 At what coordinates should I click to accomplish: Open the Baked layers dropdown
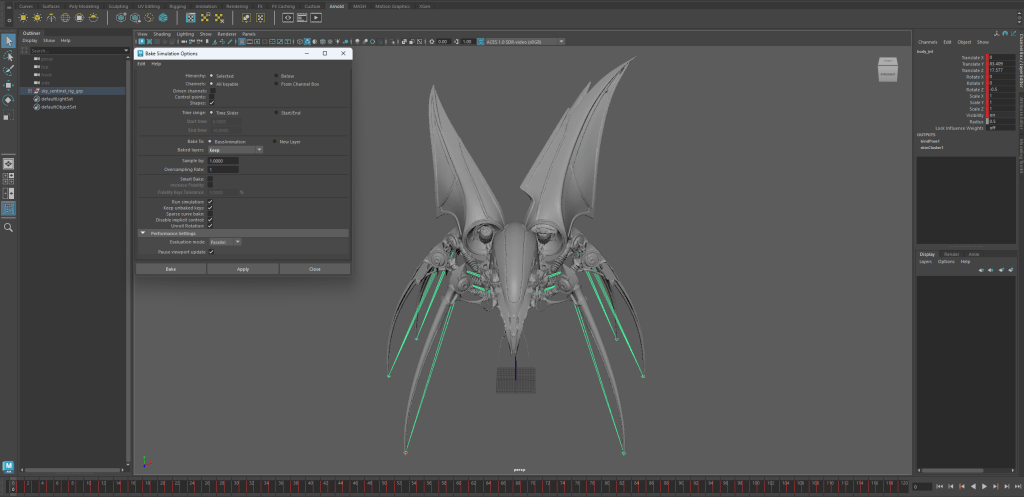tap(235, 150)
